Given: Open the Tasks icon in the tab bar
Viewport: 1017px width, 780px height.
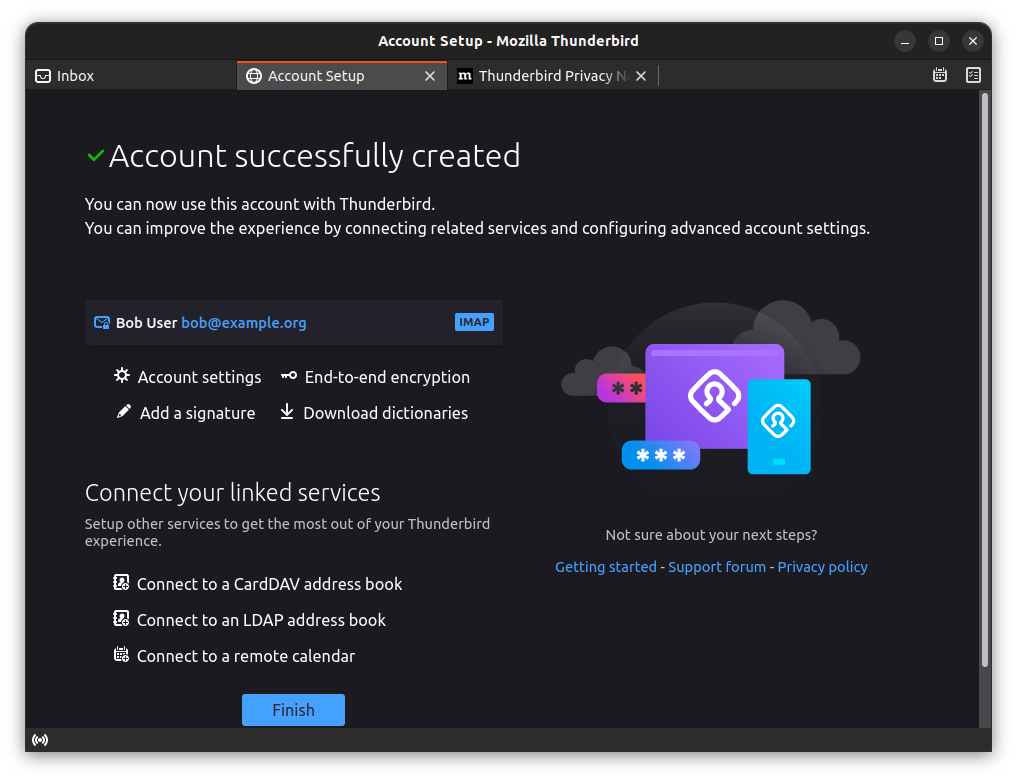Looking at the screenshot, I should tap(972, 75).
